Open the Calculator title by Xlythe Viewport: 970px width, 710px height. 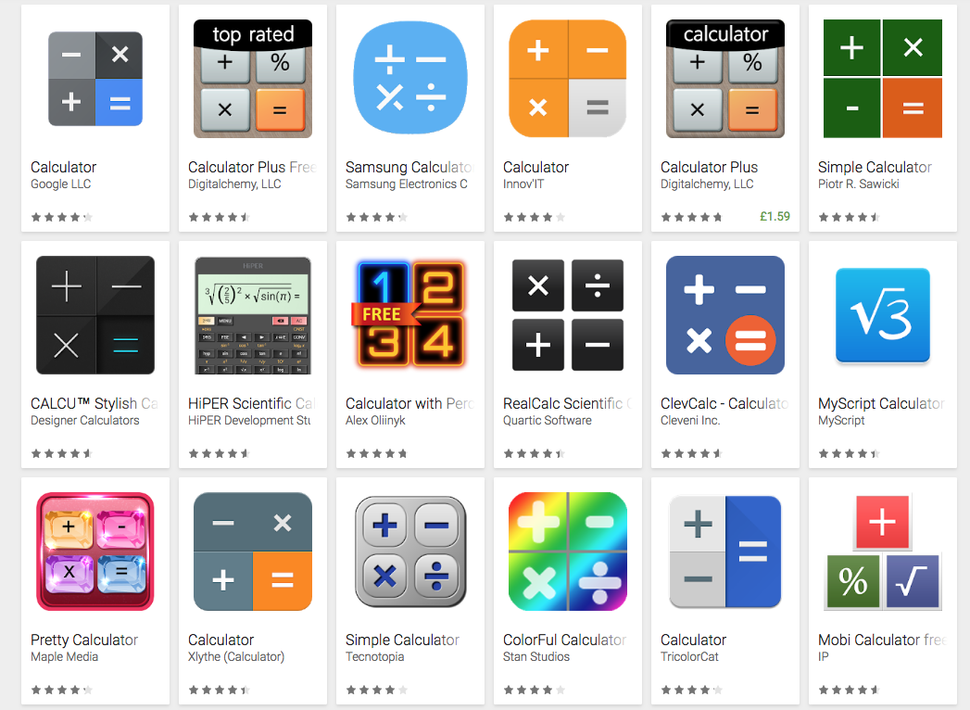221,639
